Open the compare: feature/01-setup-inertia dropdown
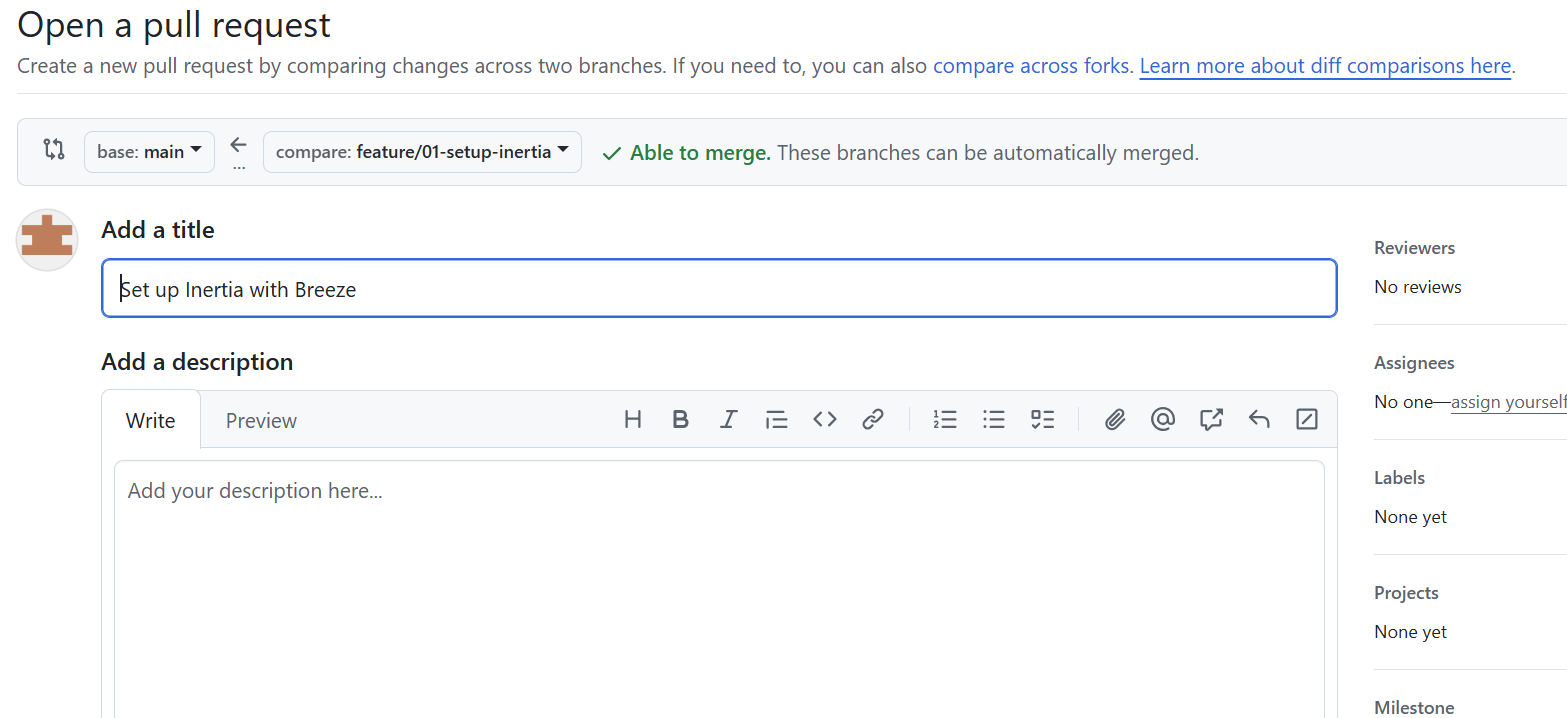Image resolution: width=1567 pixels, height=718 pixels. 422,152
